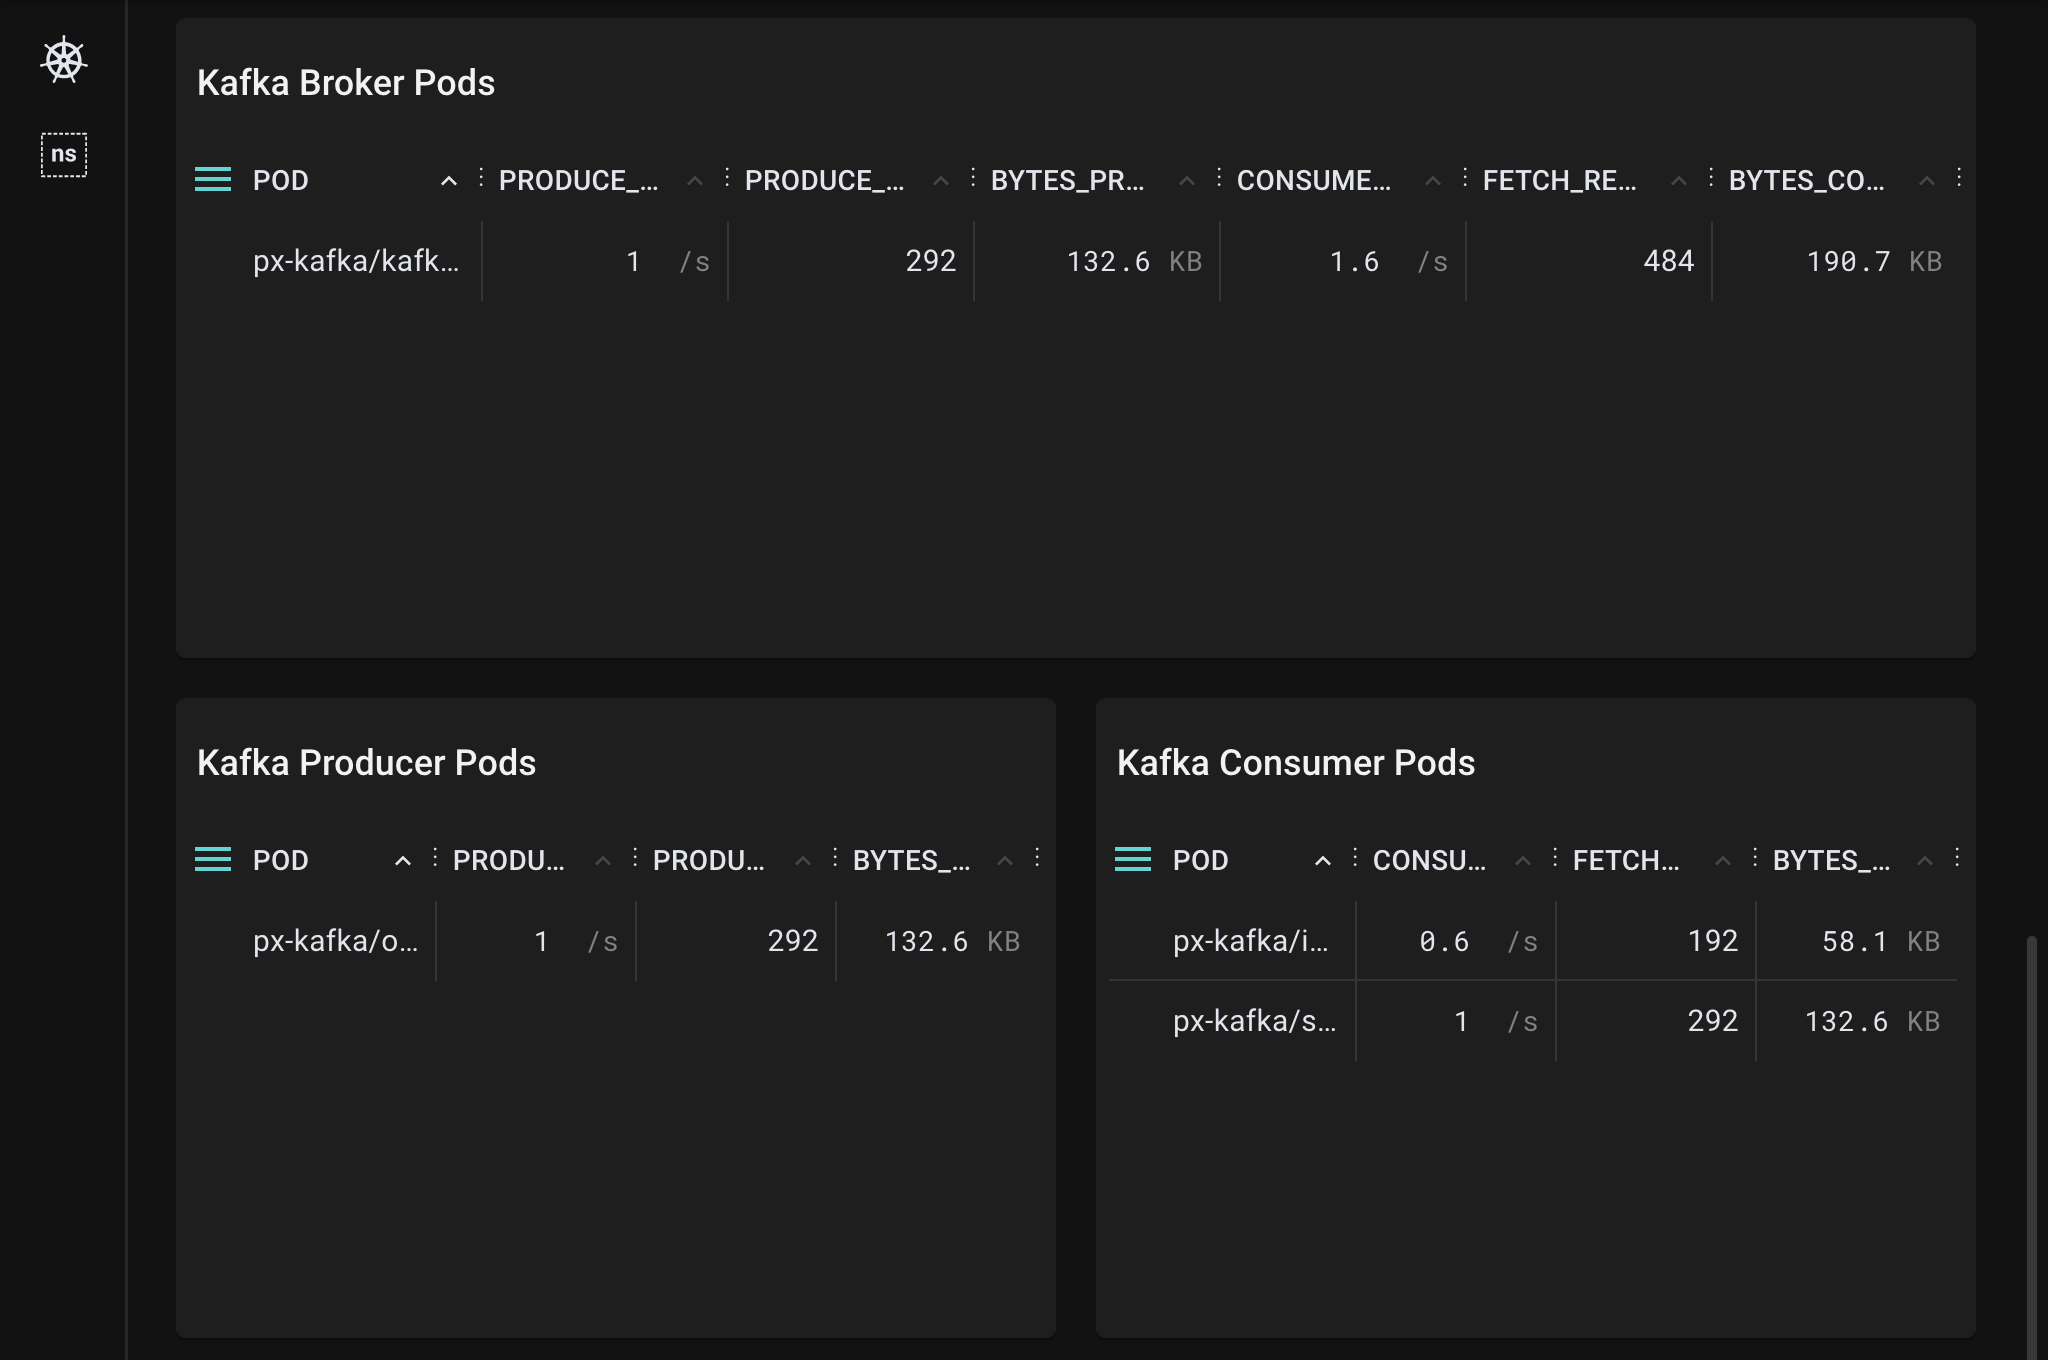Sort Broker table by BYTES_CO column arrow
The image size is (2048, 1360).
pos(1926,181)
